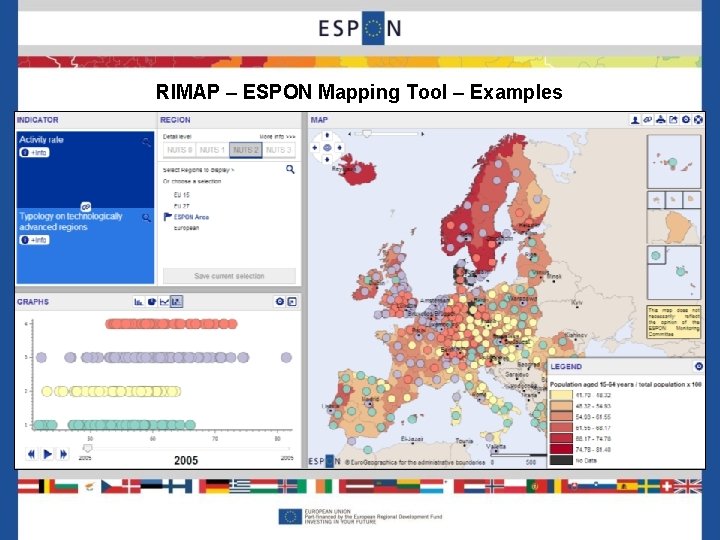
Task: Choose the European region selection
Action: point(186,228)
